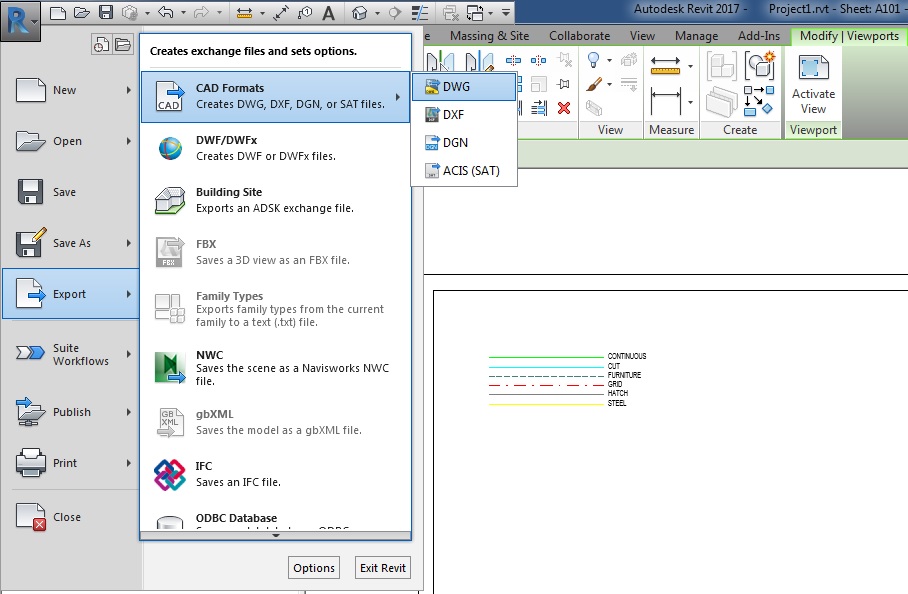Click the STEEL legend label on the sheet
908x594 pixels.
pos(617,403)
